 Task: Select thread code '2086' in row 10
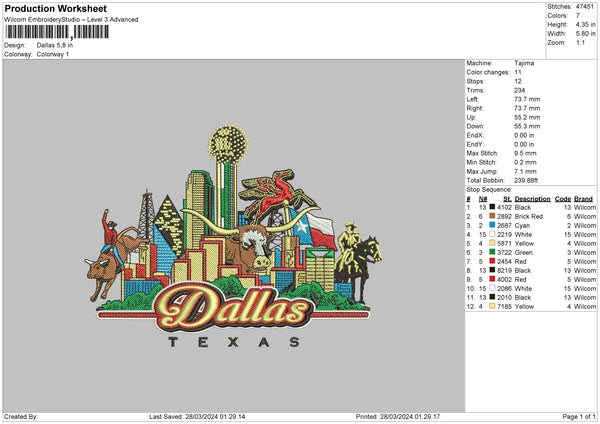pos(504,288)
